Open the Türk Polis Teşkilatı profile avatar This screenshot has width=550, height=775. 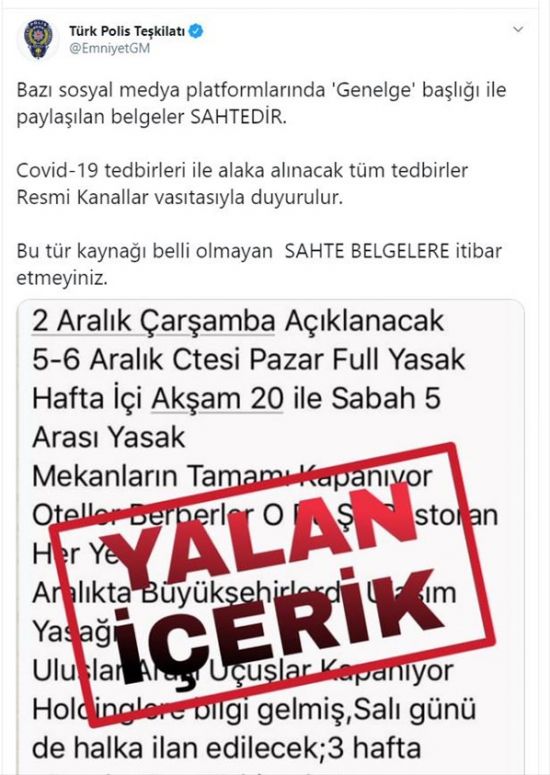click(x=39, y=40)
